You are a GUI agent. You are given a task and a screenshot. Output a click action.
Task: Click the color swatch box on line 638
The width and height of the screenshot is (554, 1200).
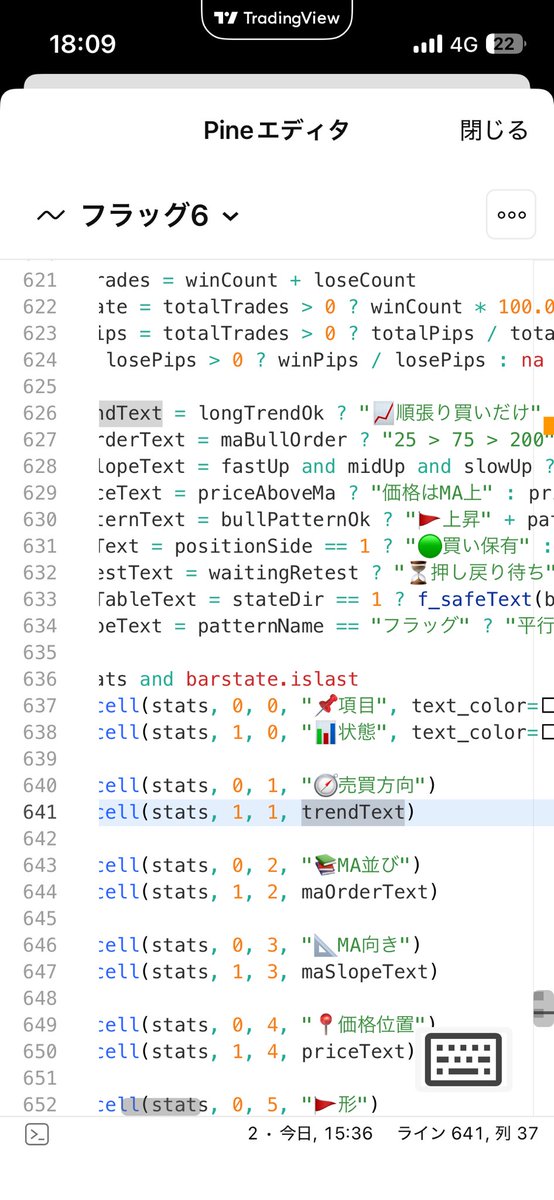point(547,732)
